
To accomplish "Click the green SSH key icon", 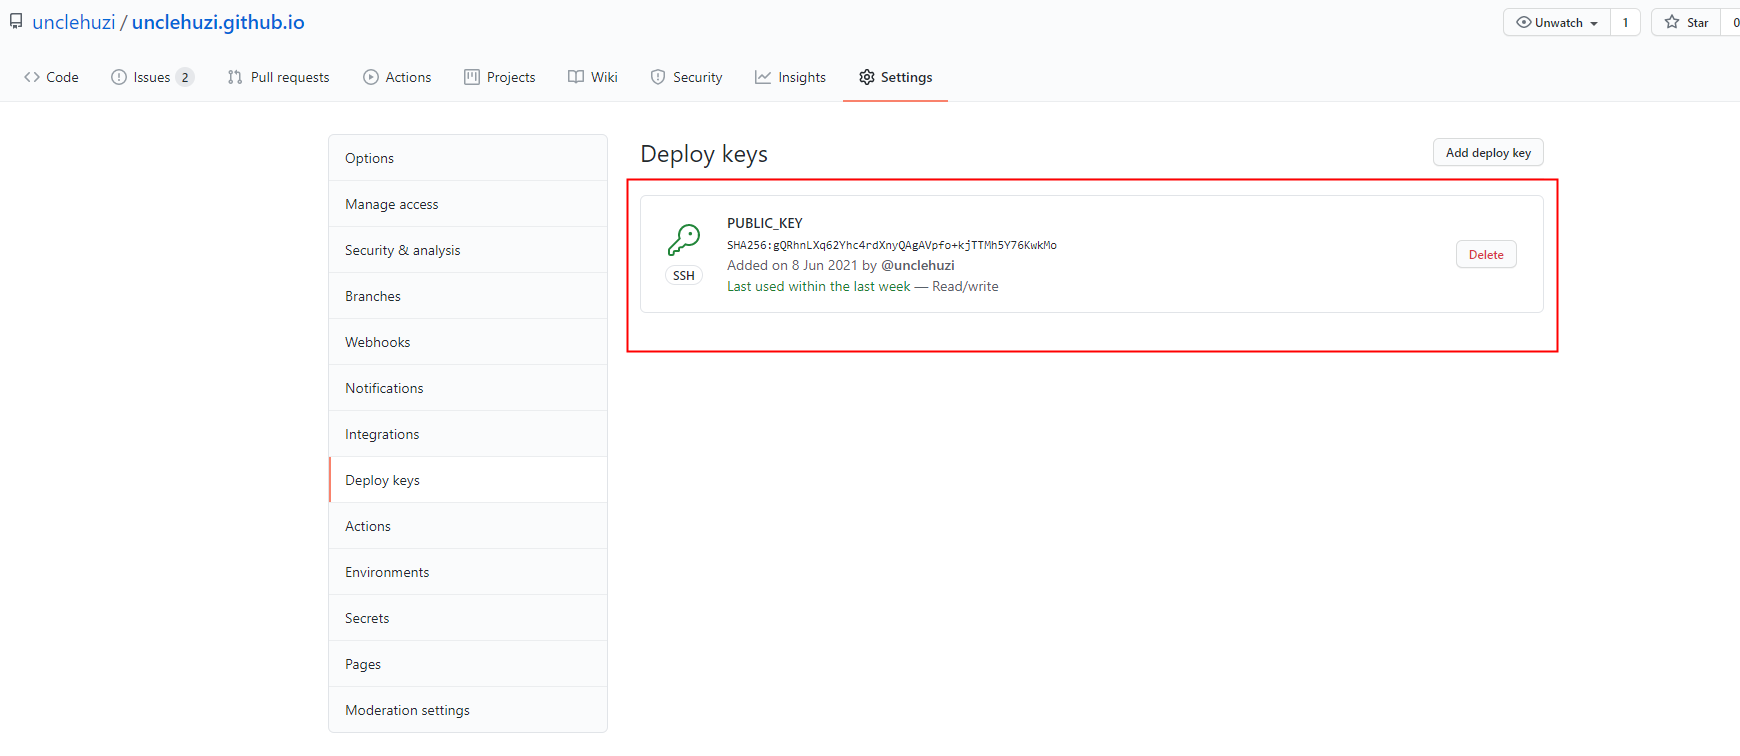I will click(x=684, y=240).
